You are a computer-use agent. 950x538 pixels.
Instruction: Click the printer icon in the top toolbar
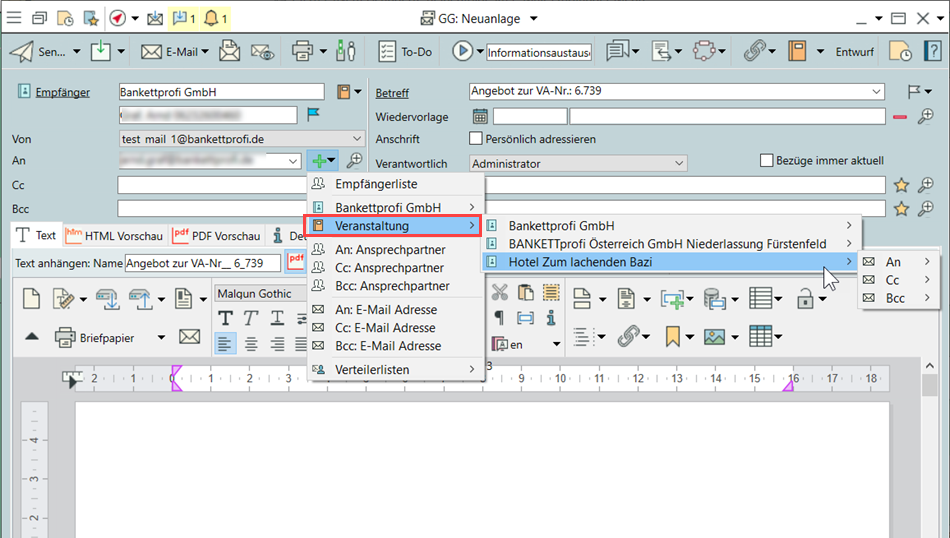pyautogui.click(x=301, y=51)
